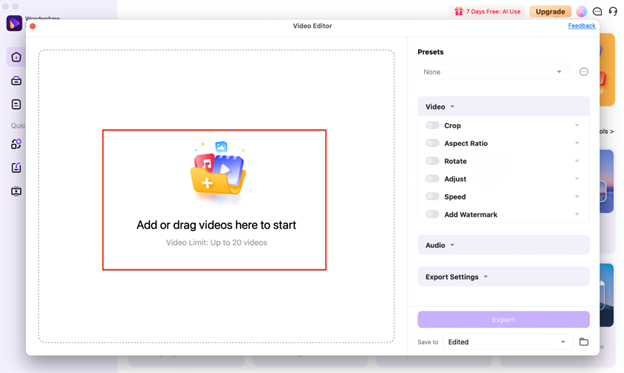The image size is (624, 373).
Task: Open the toolbox icon in sidebar
Action: [16, 81]
